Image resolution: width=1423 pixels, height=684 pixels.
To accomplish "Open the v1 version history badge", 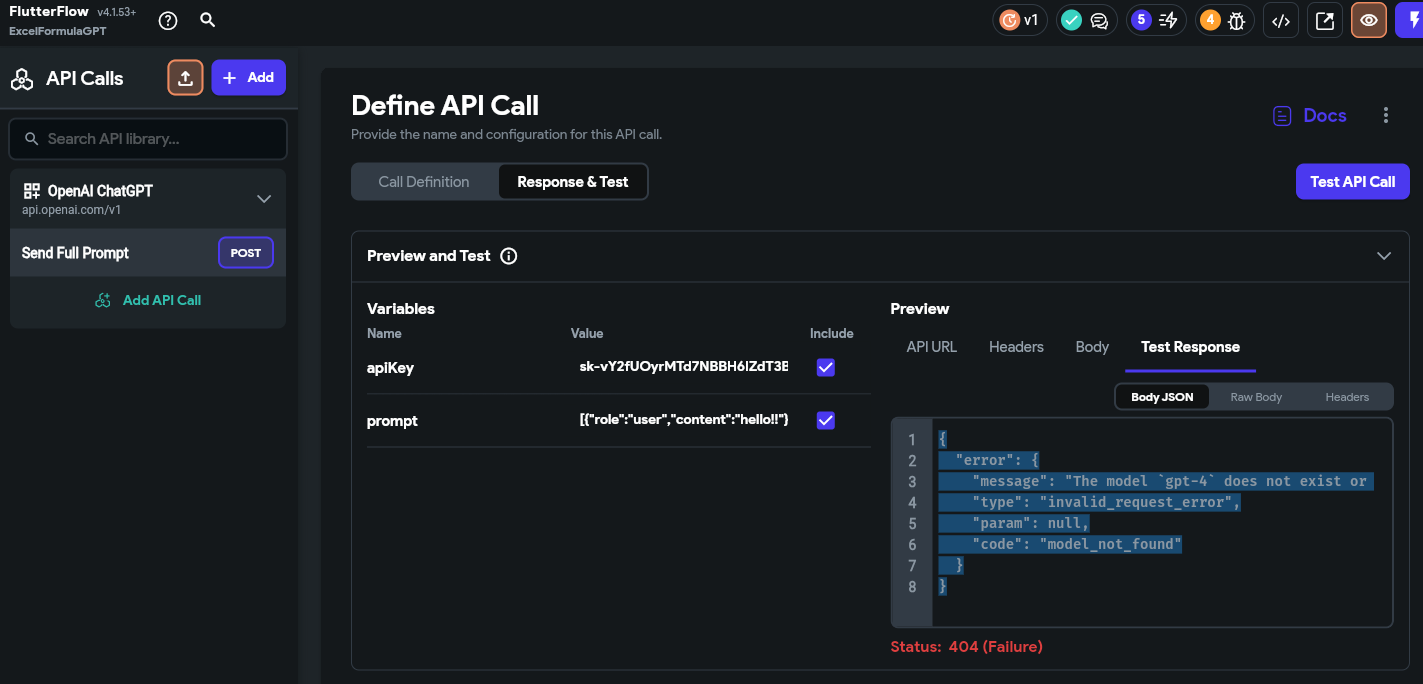I will pyautogui.click(x=1020, y=20).
